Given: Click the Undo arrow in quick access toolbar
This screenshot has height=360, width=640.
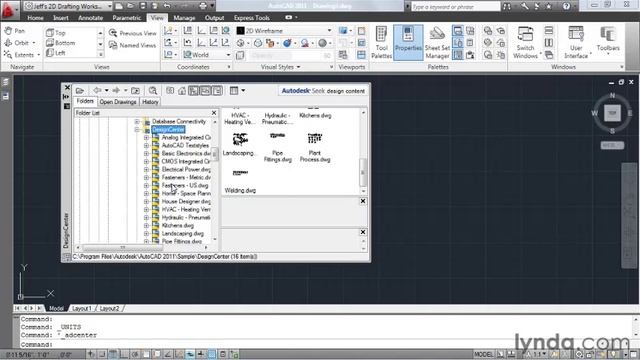Looking at the screenshot, I should click(167, 6).
